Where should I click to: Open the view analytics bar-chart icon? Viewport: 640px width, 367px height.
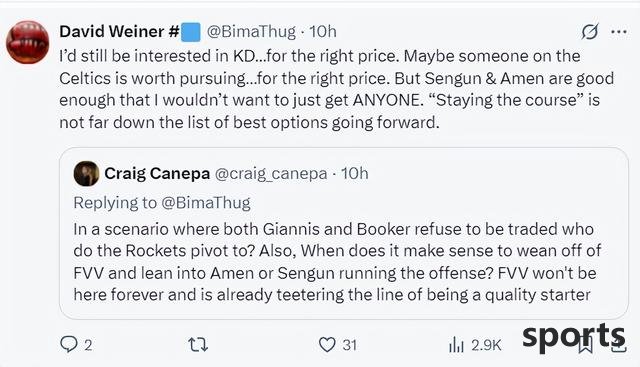pos(456,345)
